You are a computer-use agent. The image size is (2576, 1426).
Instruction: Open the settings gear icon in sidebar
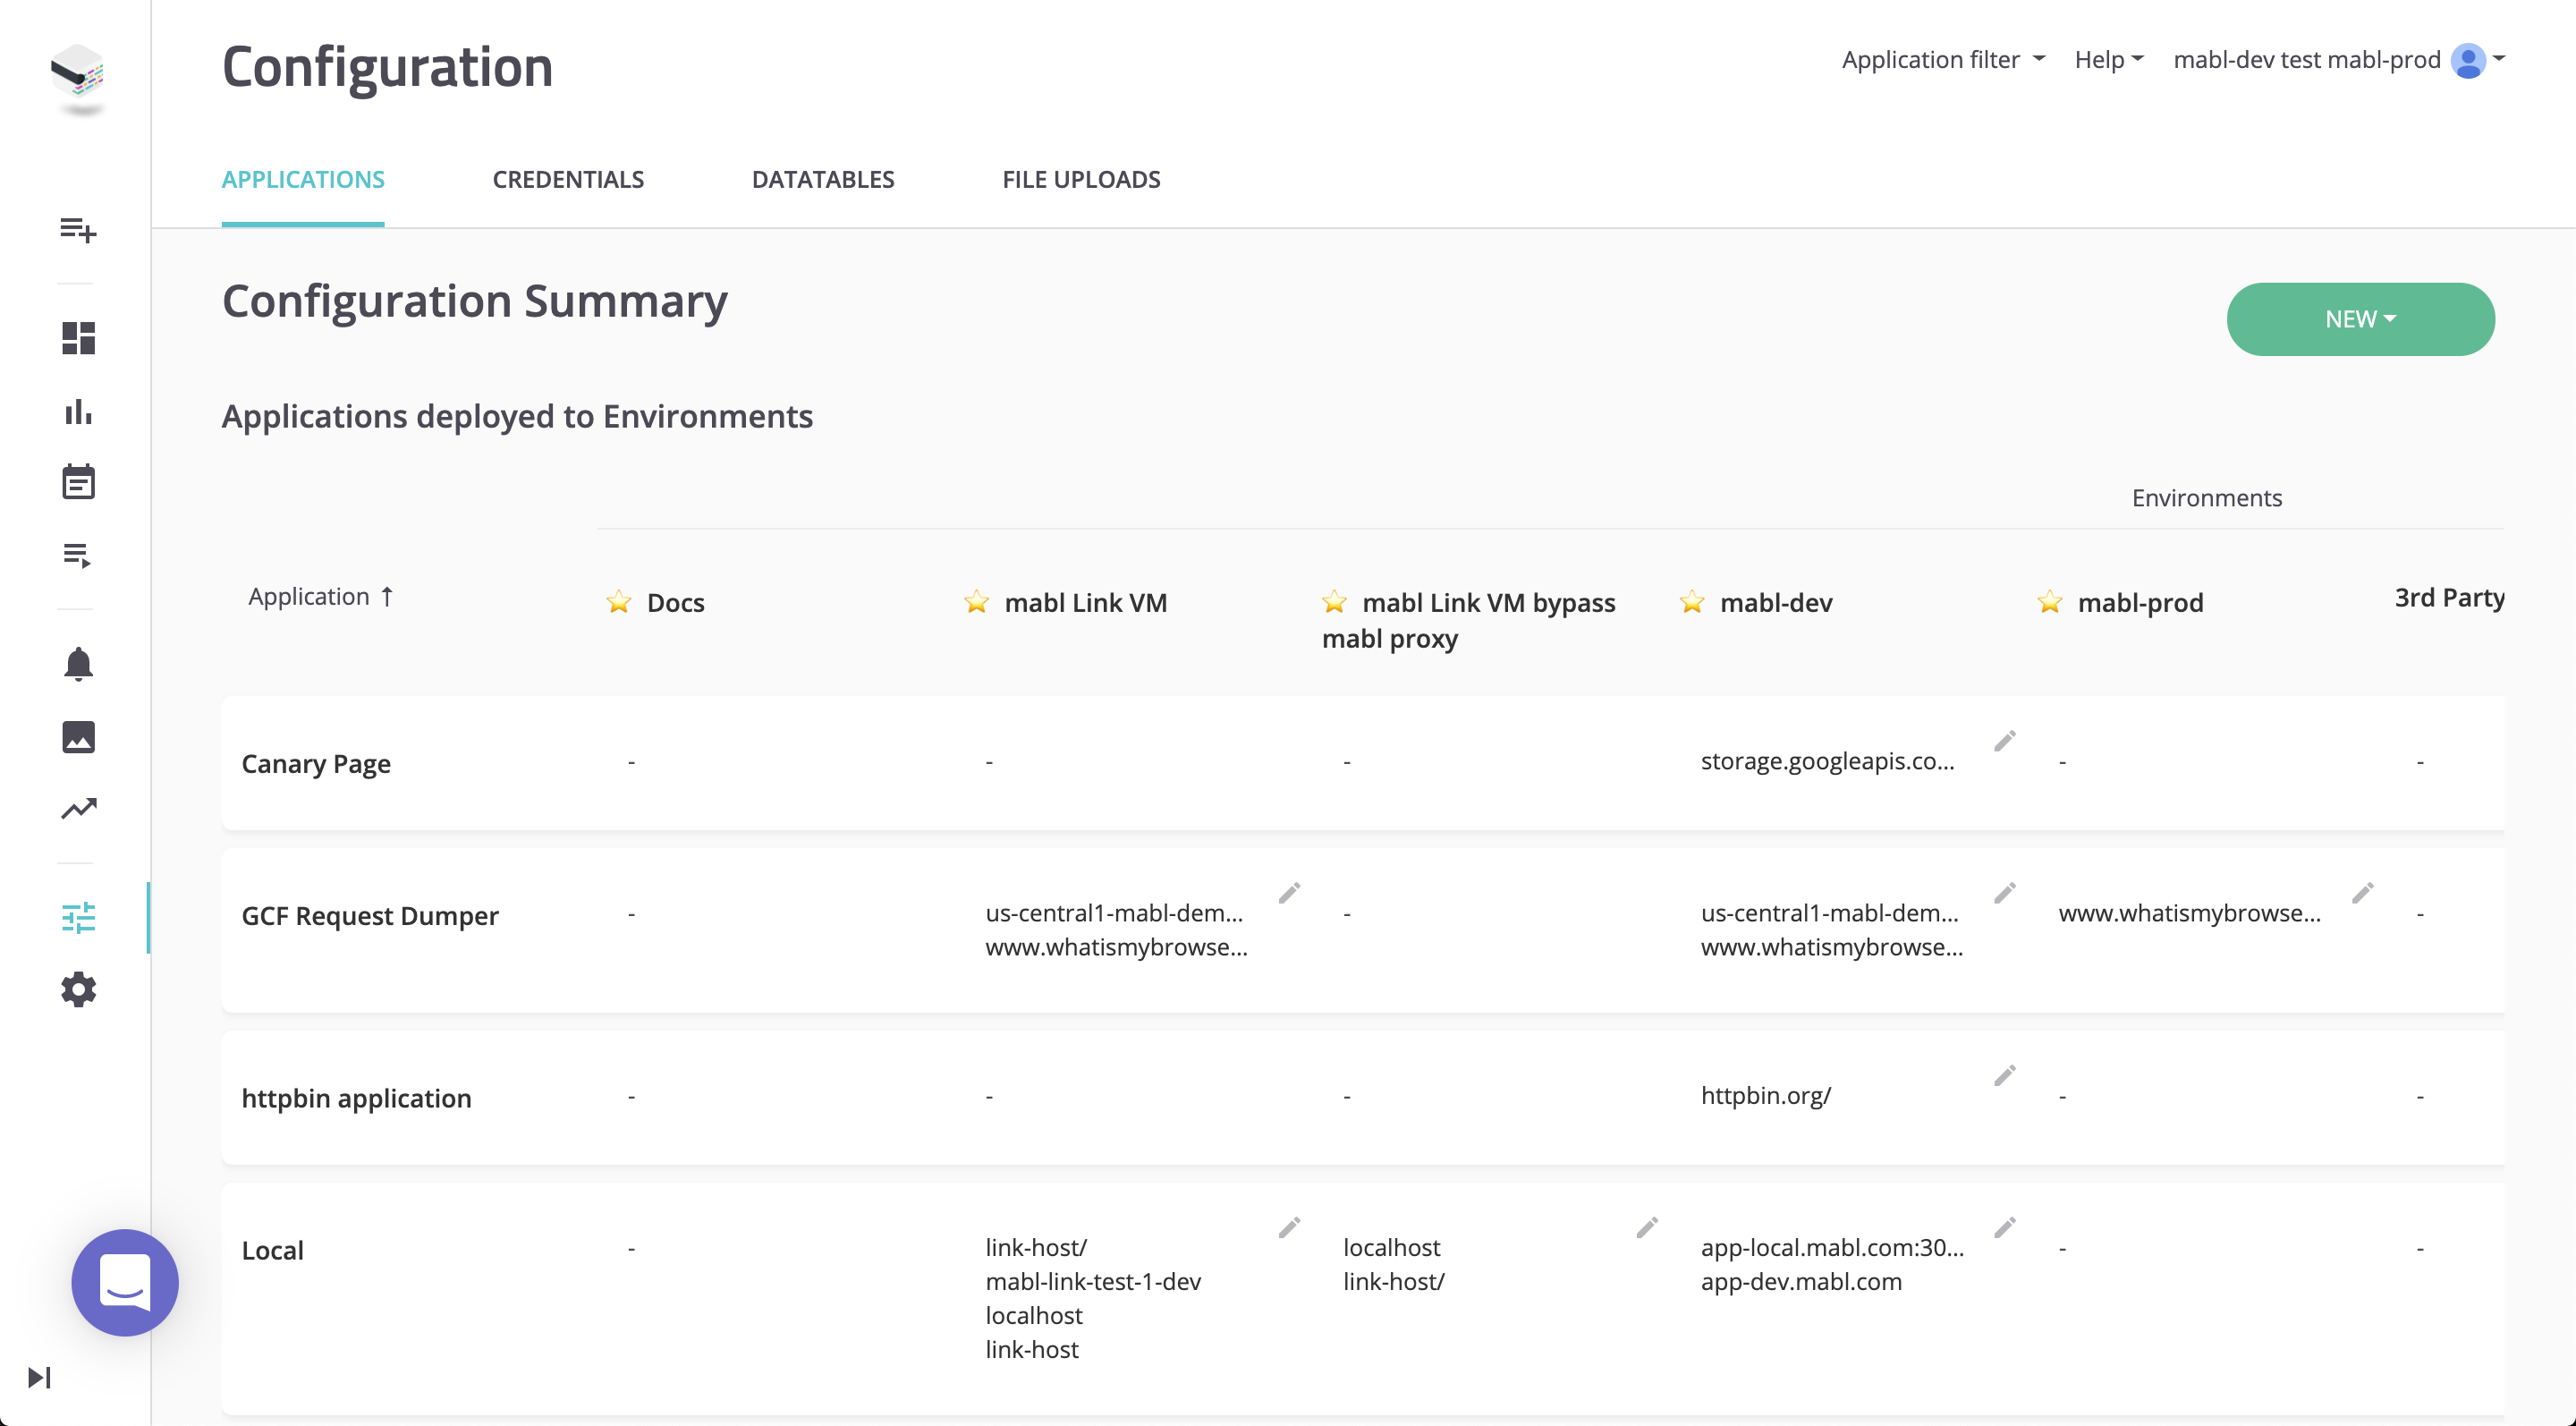(78, 990)
